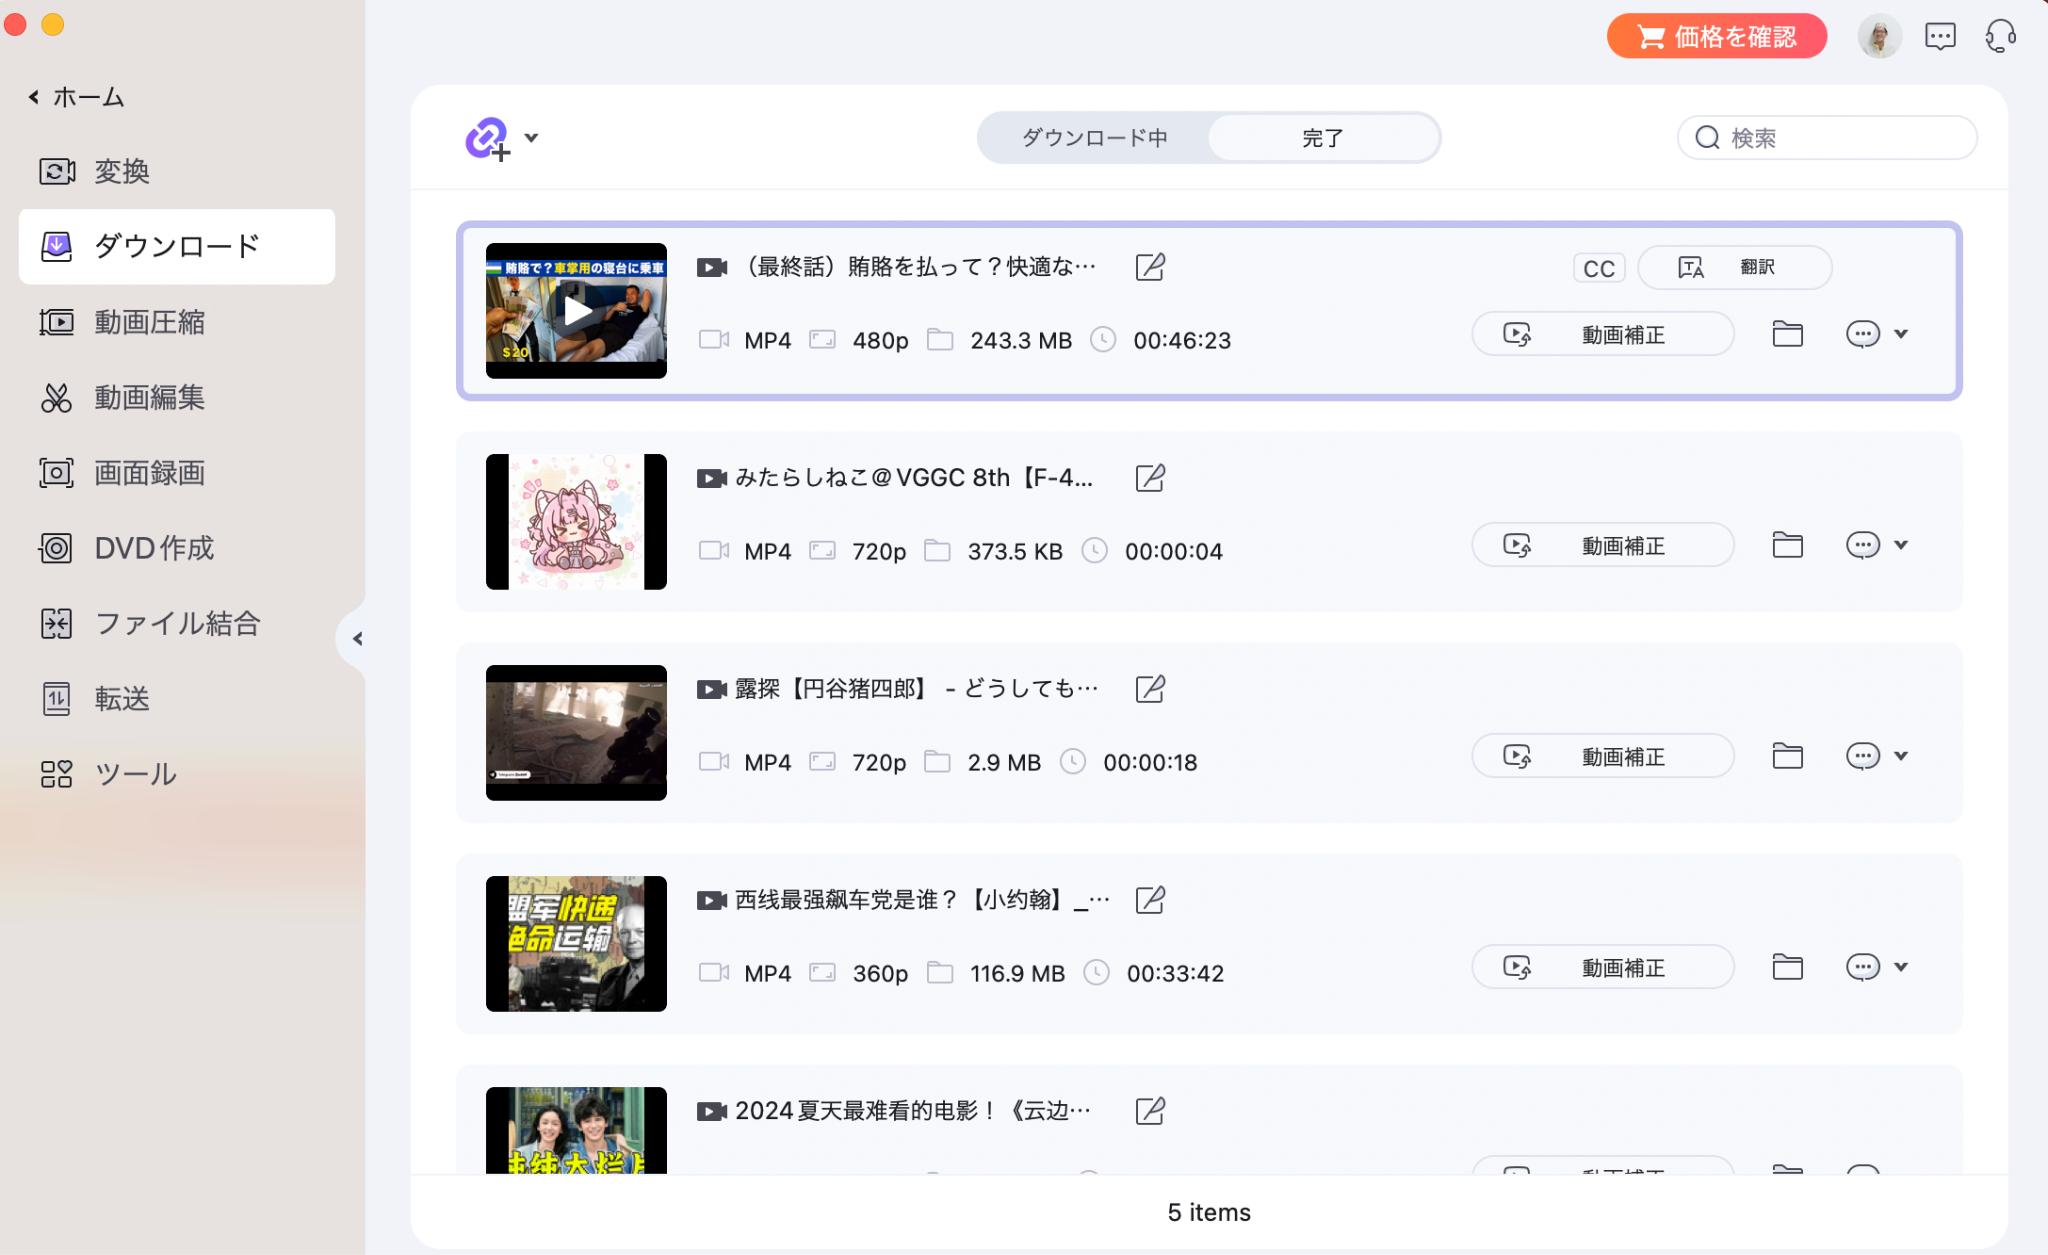Click the 2.9 MB file size value
Image resolution: width=2048 pixels, height=1255 pixels.
[1004, 763]
